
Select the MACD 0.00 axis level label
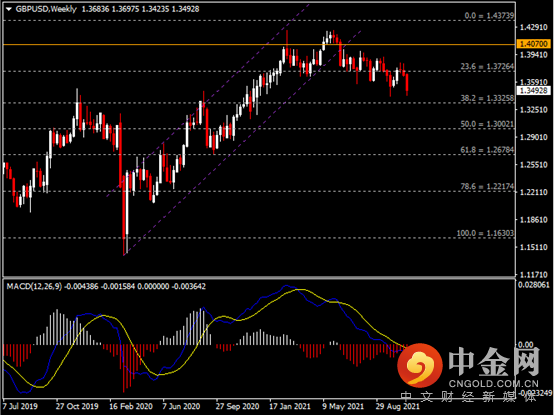pos(526,344)
